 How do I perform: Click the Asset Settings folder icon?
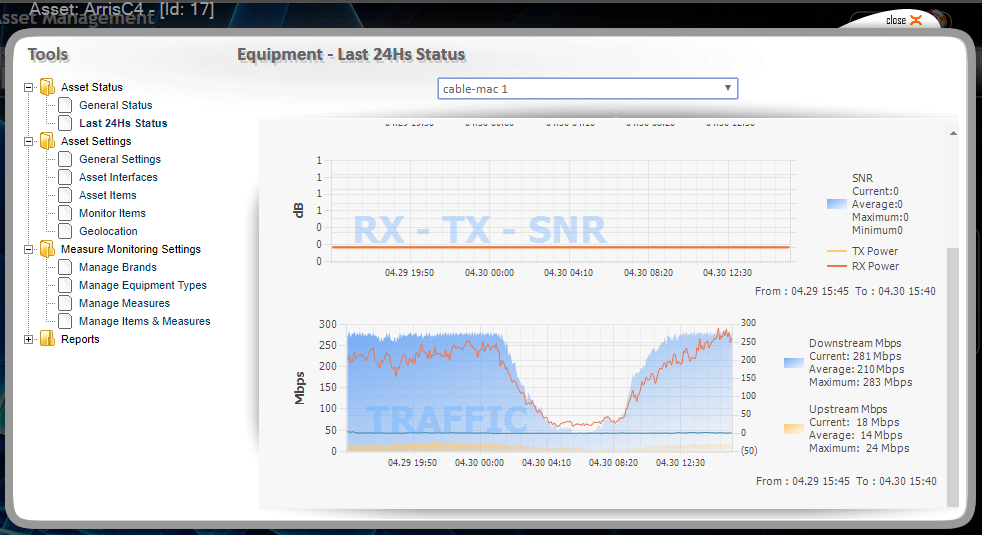[47, 141]
